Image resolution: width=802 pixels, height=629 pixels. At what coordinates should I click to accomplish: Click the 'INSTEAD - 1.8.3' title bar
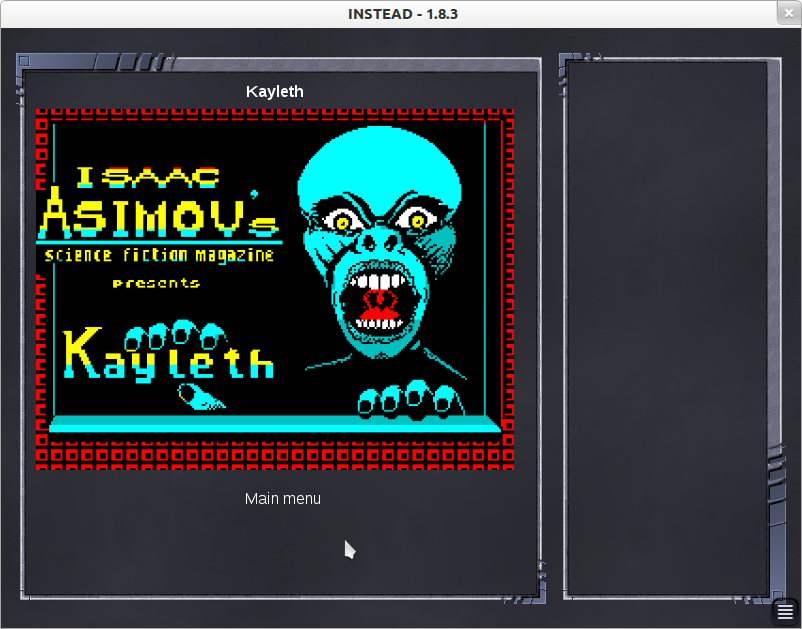403,14
